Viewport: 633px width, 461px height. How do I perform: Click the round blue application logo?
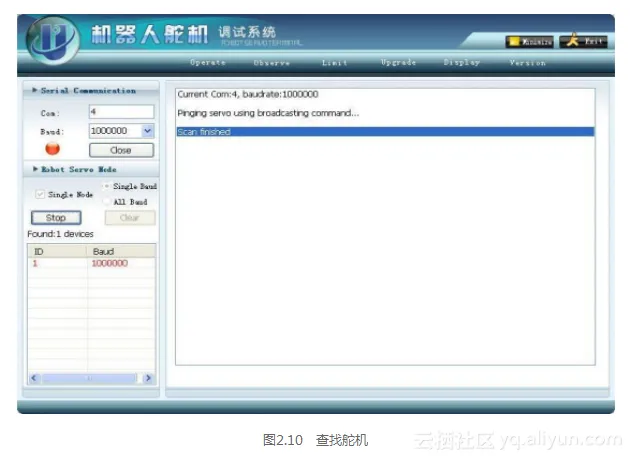[x=52, y=40]
